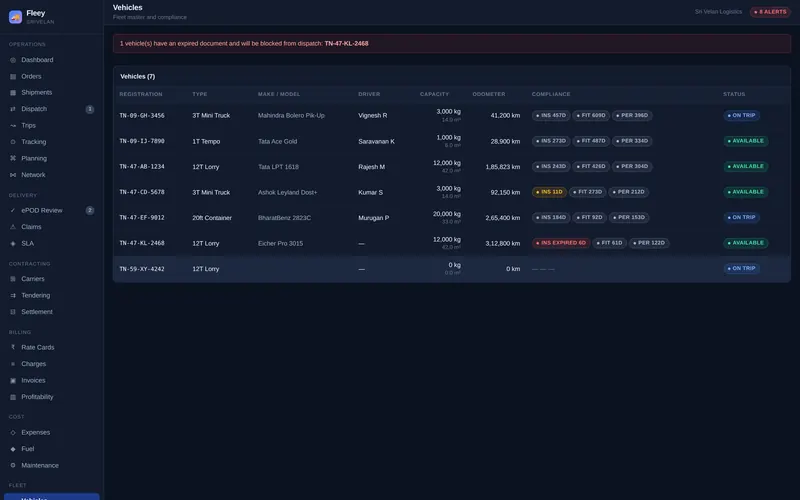Click TN-47-KL-2468 link in expired banner
Image resolution: width=800 pixels, height=500 pixels.
click(346, 43)
